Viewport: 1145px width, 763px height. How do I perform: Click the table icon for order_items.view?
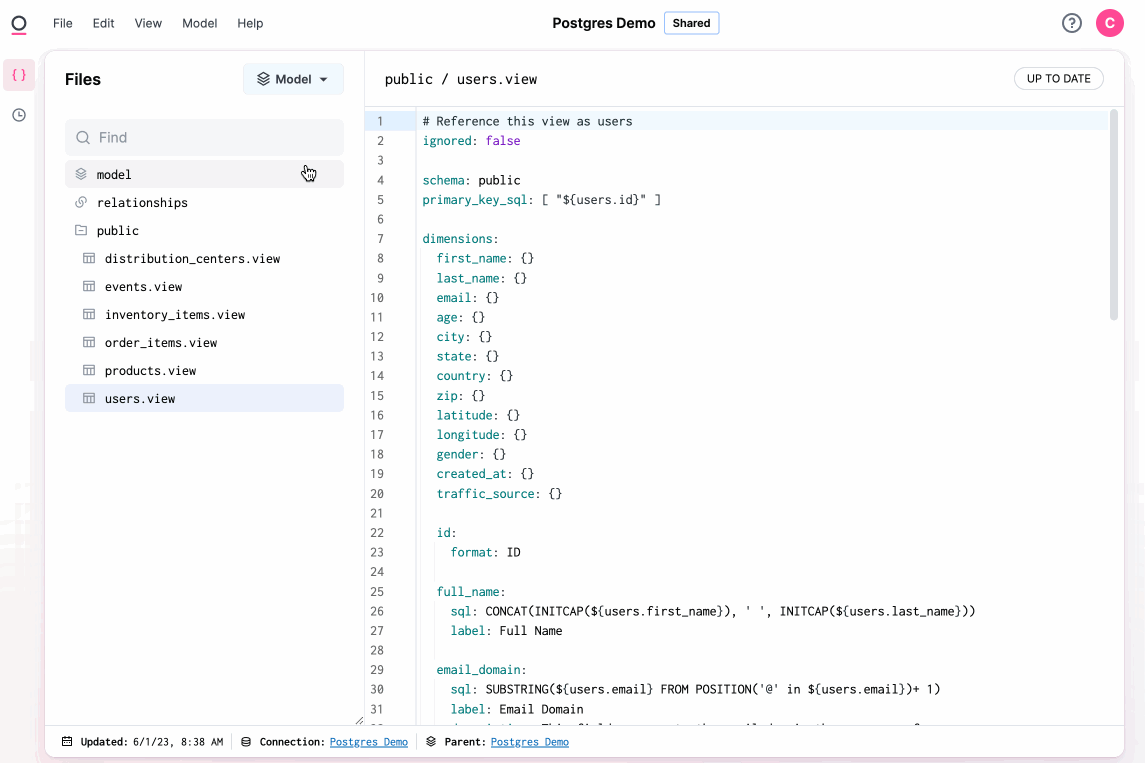coord(89,342)
